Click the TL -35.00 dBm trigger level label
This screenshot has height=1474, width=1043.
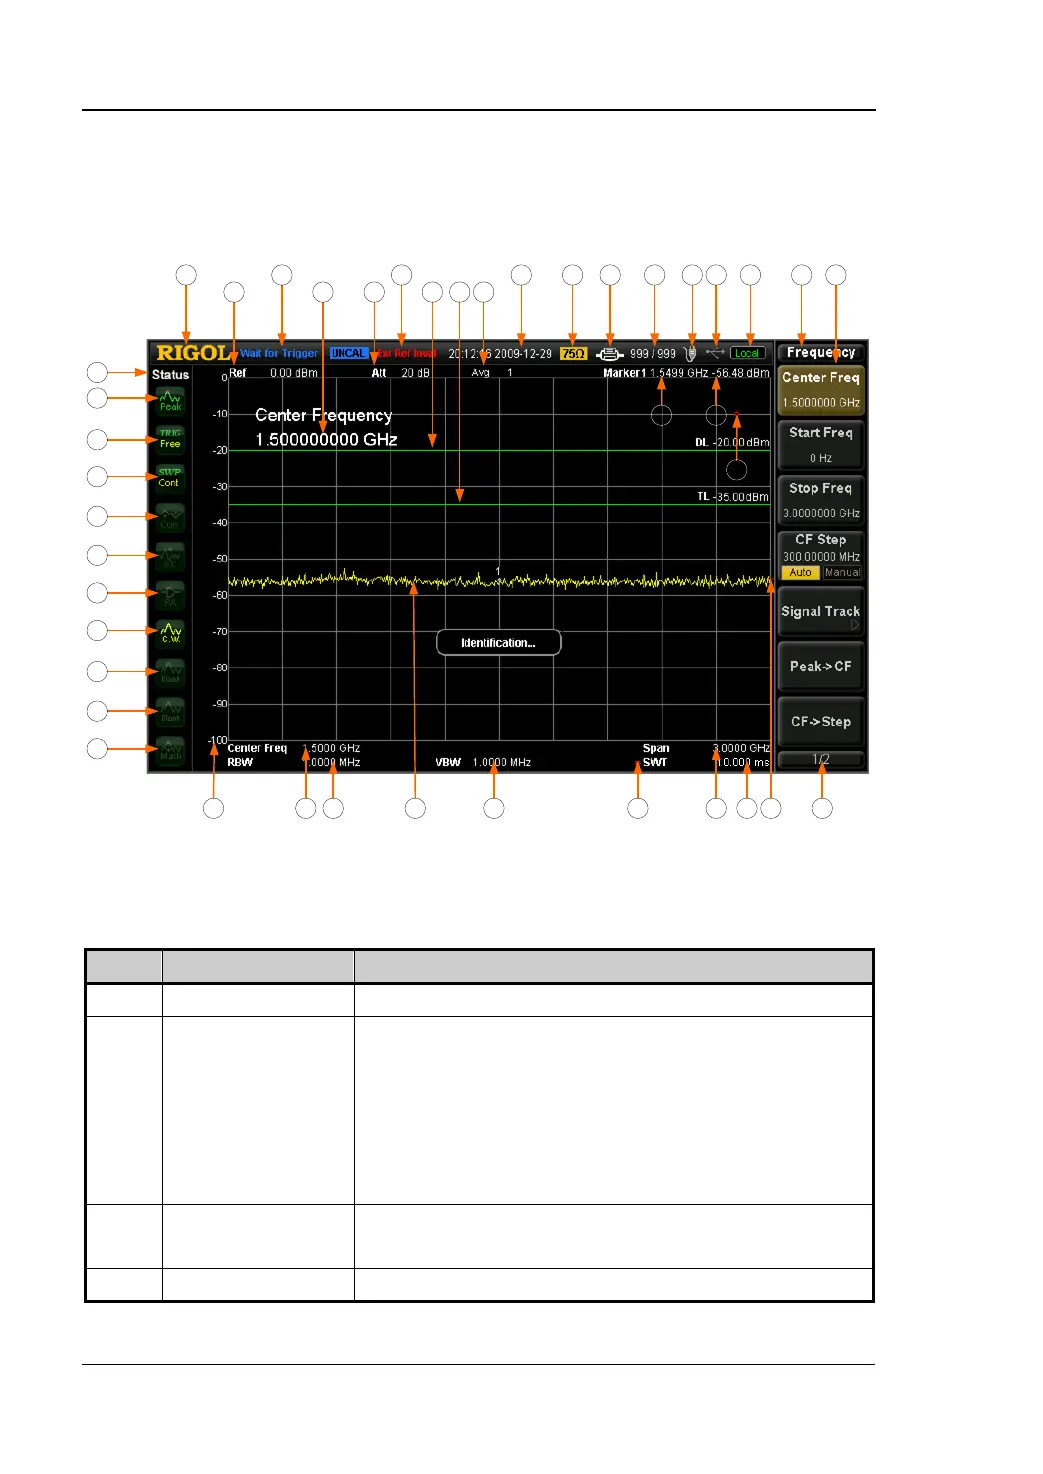click(733, 497)
